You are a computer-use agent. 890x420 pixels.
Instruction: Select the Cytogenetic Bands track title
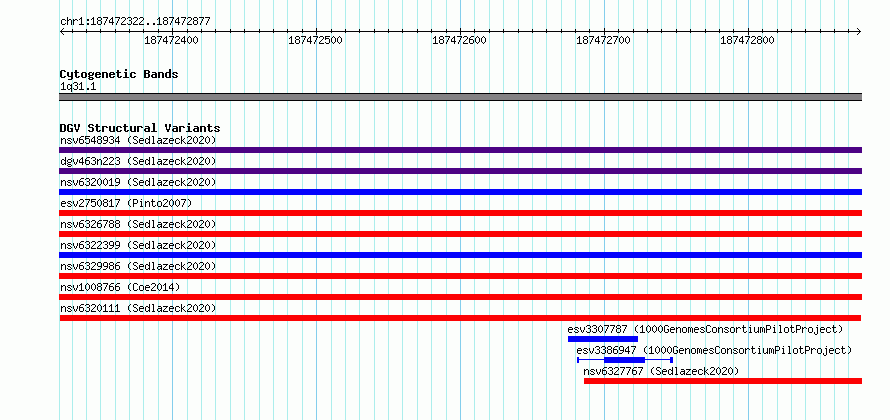coord(119,74)
